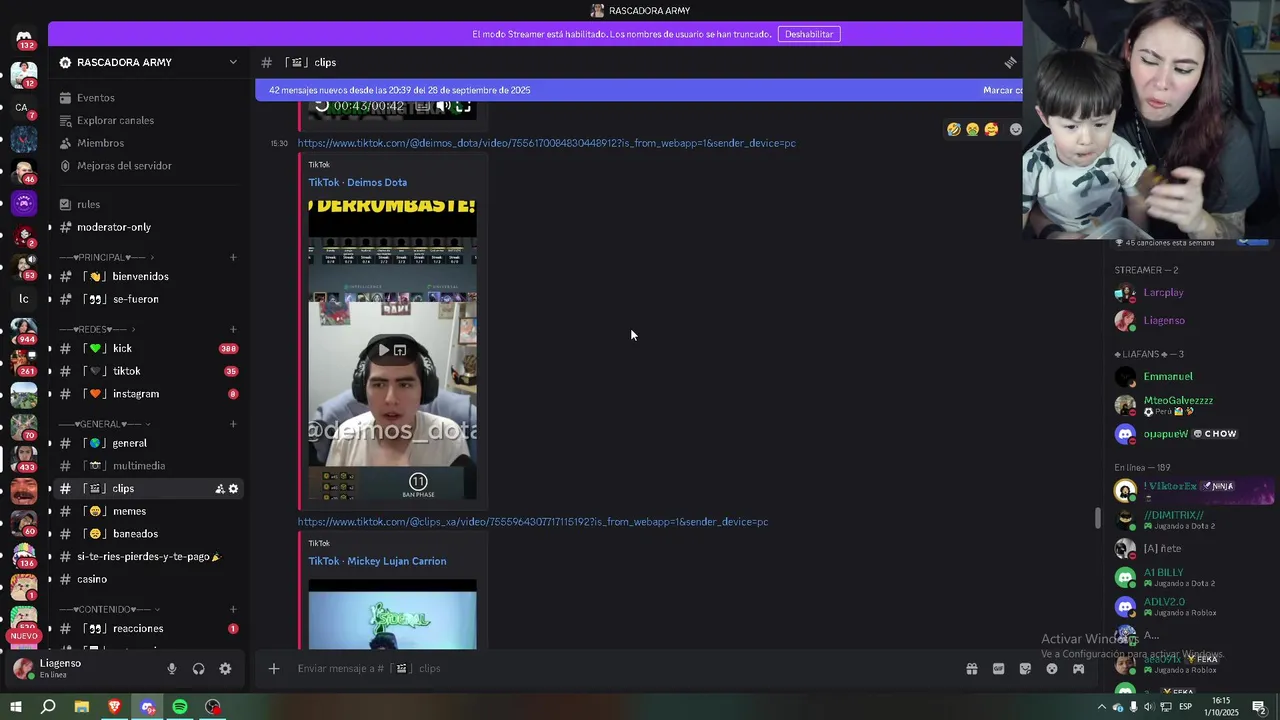Create invite for the clips channel

tap(219, 489)
